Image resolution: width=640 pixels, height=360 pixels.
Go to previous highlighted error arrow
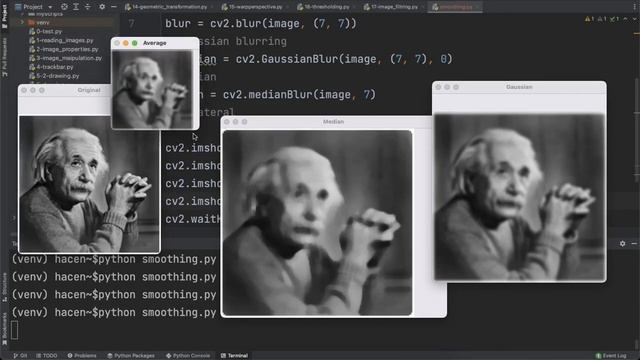[x=625, y=19]
